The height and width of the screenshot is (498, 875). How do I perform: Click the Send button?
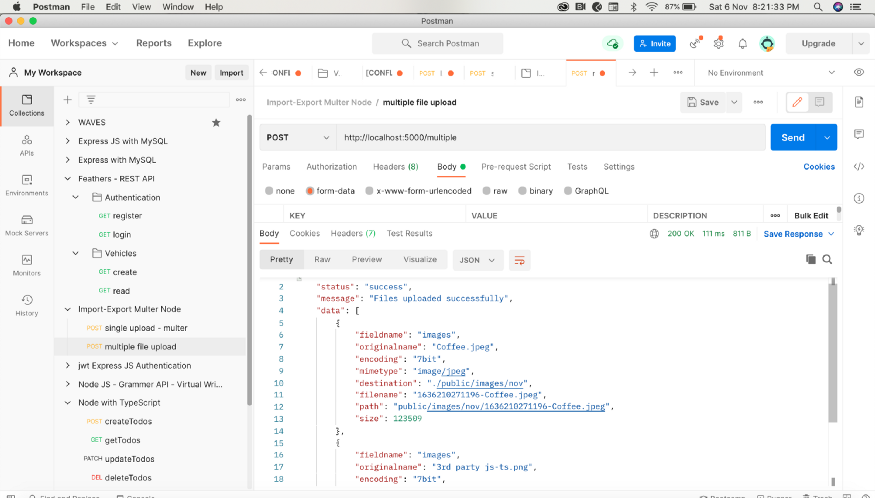point(793,137)
